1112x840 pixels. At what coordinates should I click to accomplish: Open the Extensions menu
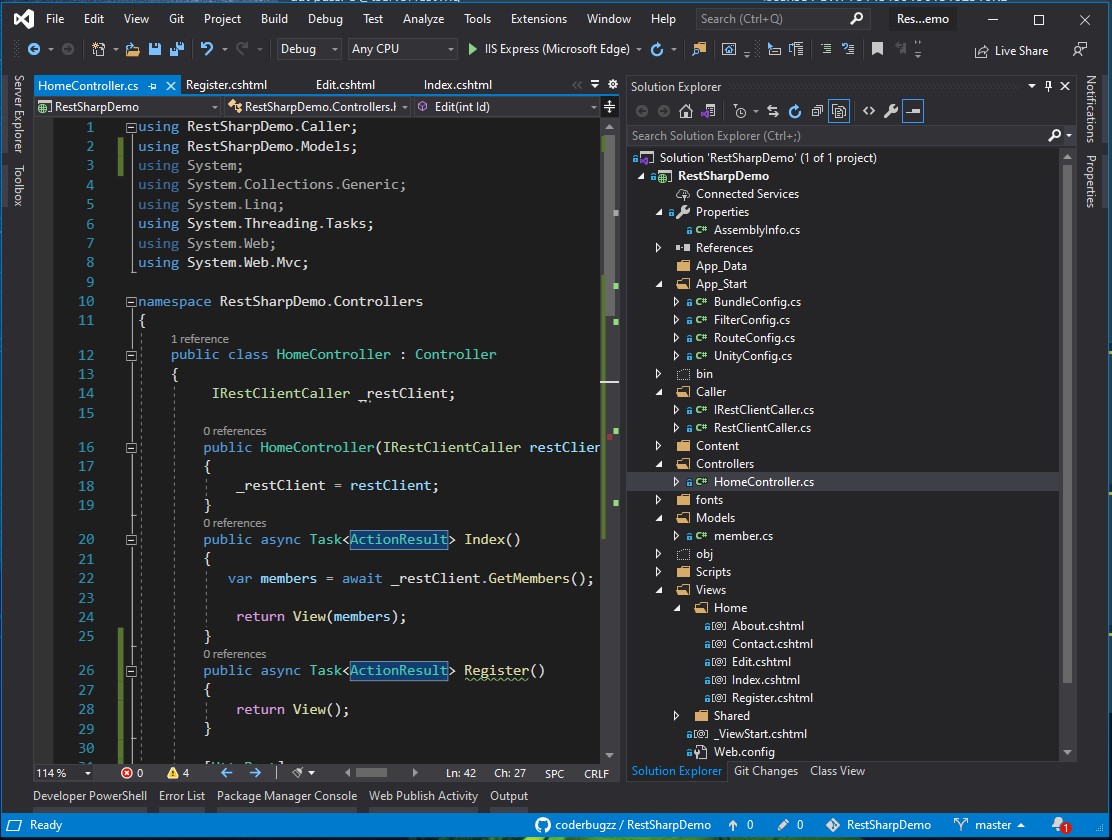coord(538,19)
